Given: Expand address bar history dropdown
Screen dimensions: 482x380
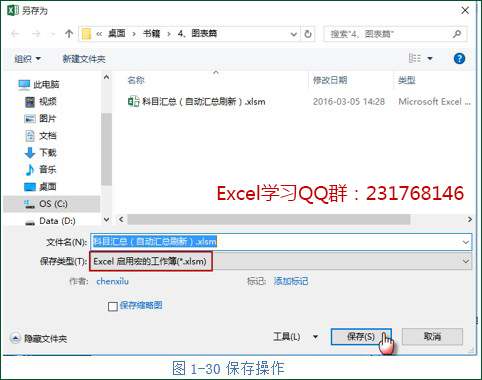Looking at the screenshot, I should click(x=293, y=34).
